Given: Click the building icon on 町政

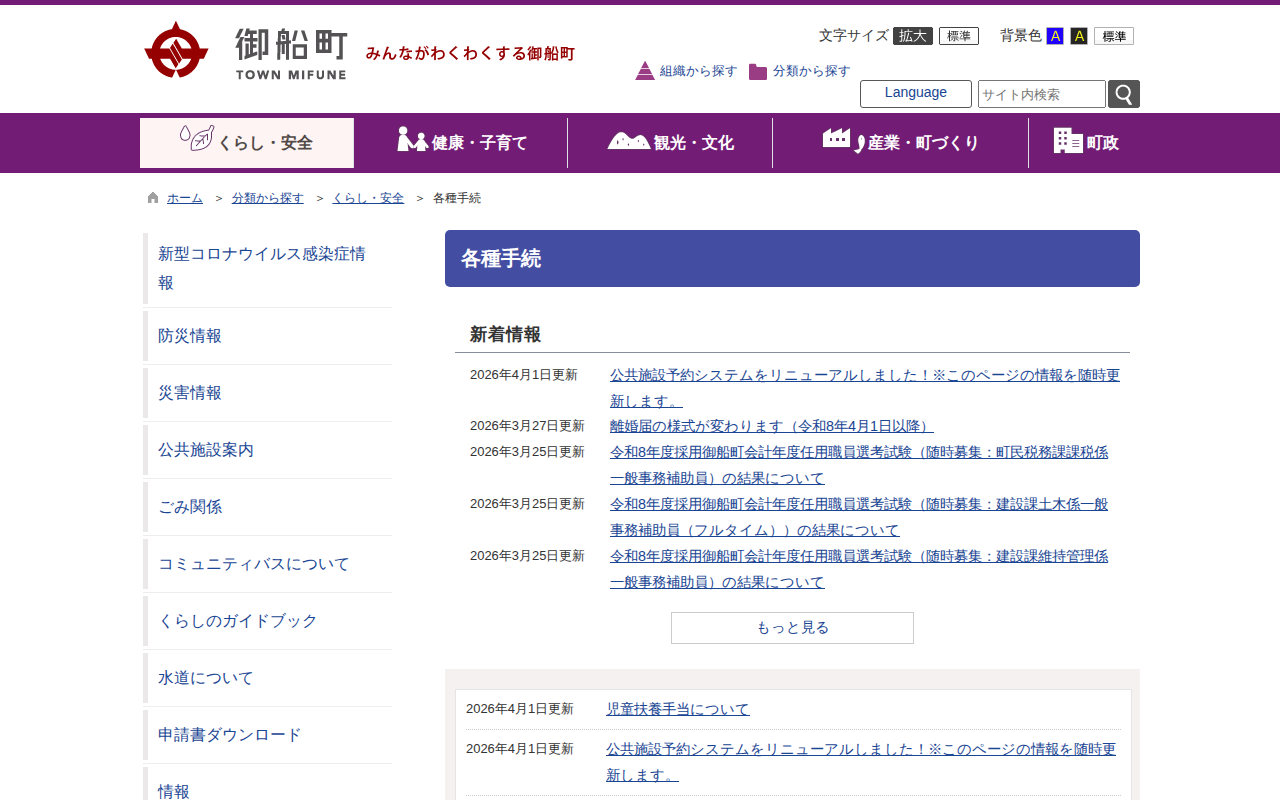Looking at the screenshot, I should click(x=1068, y=141).
